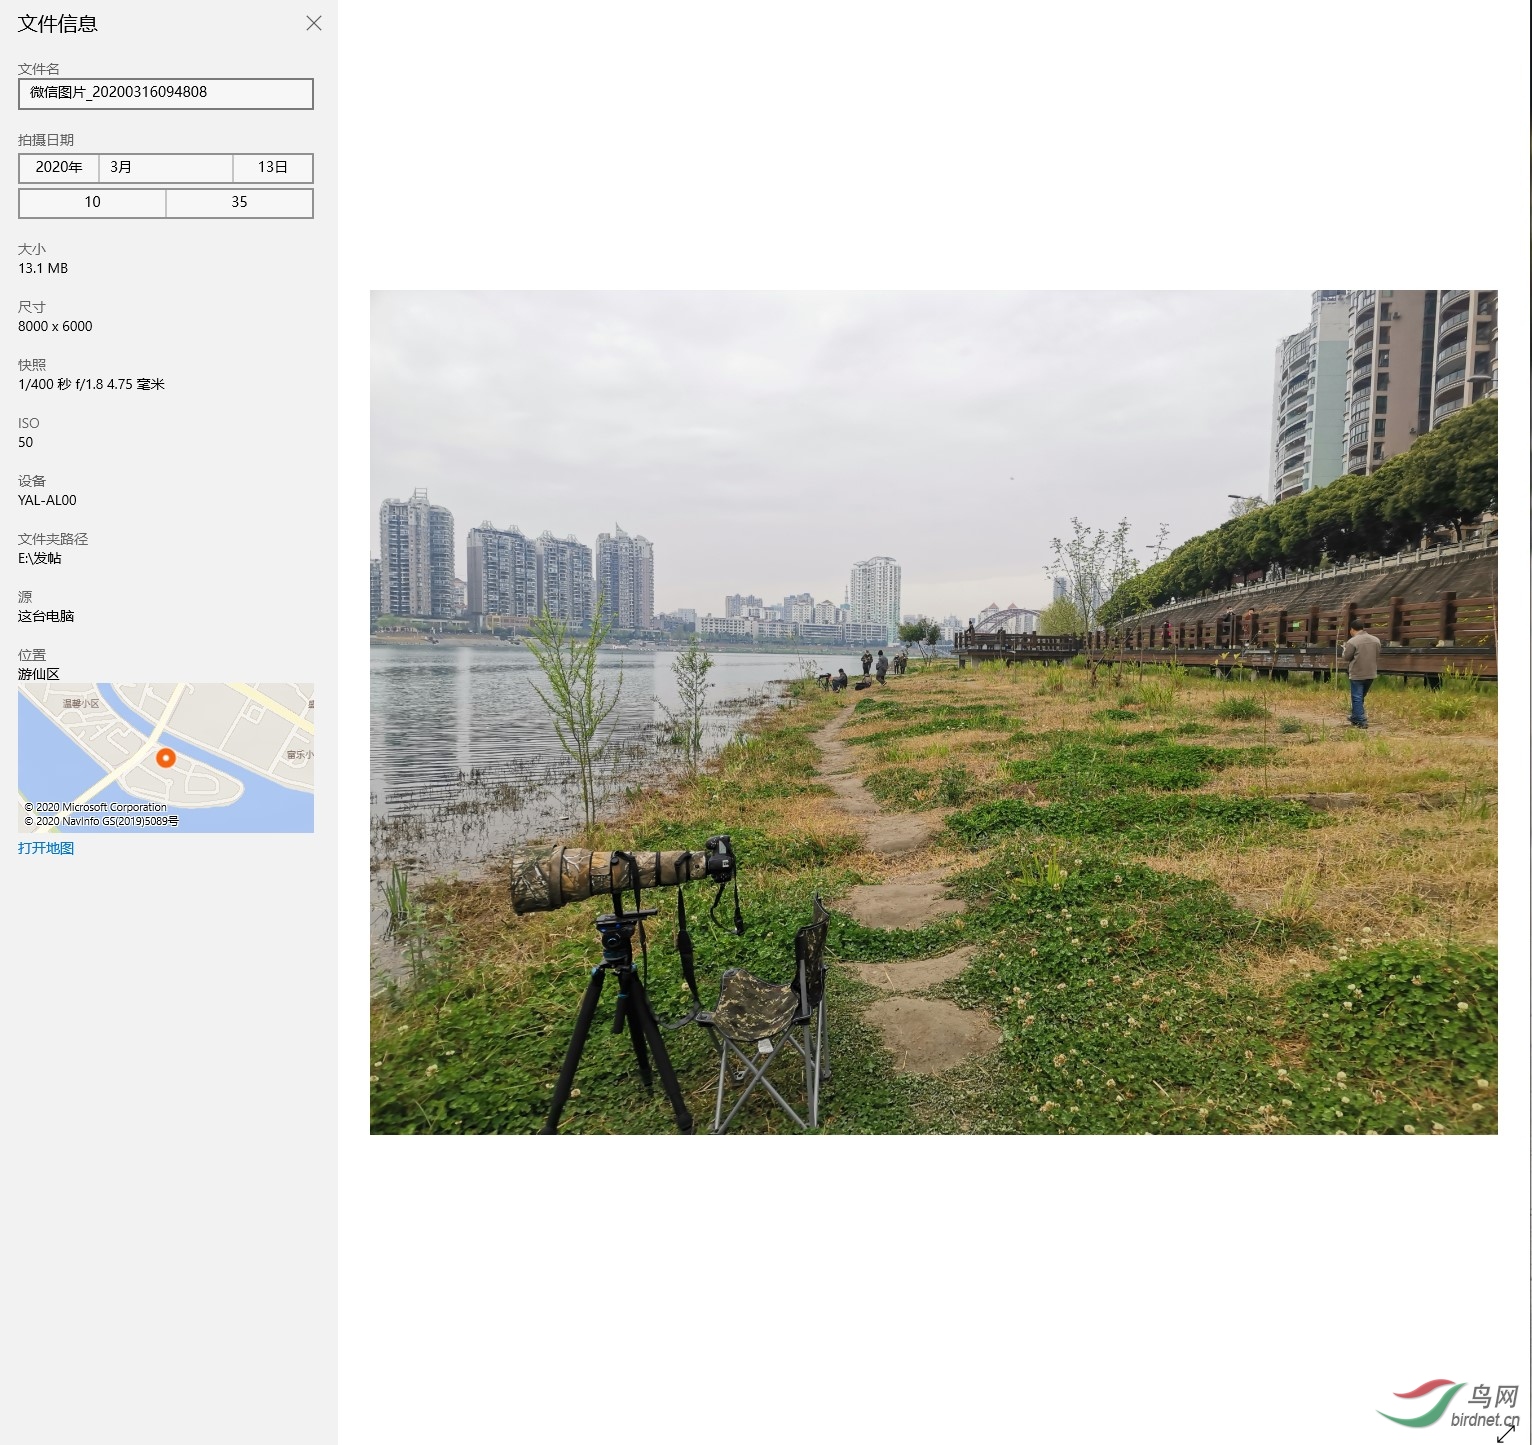Click the 游仙区 location text
The image size is (1532, 1445).
pyautogui.click(x=39, y=674)
